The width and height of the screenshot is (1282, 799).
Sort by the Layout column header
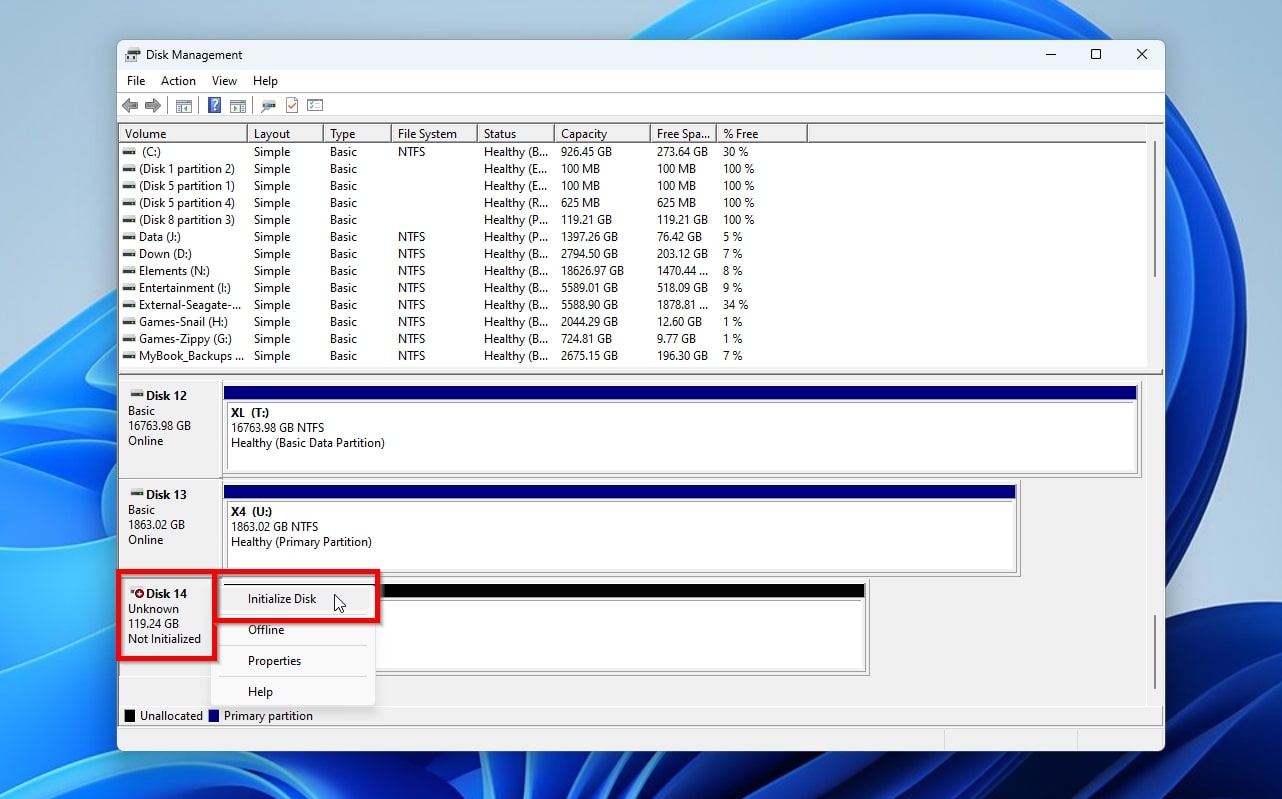coord(285,133)
